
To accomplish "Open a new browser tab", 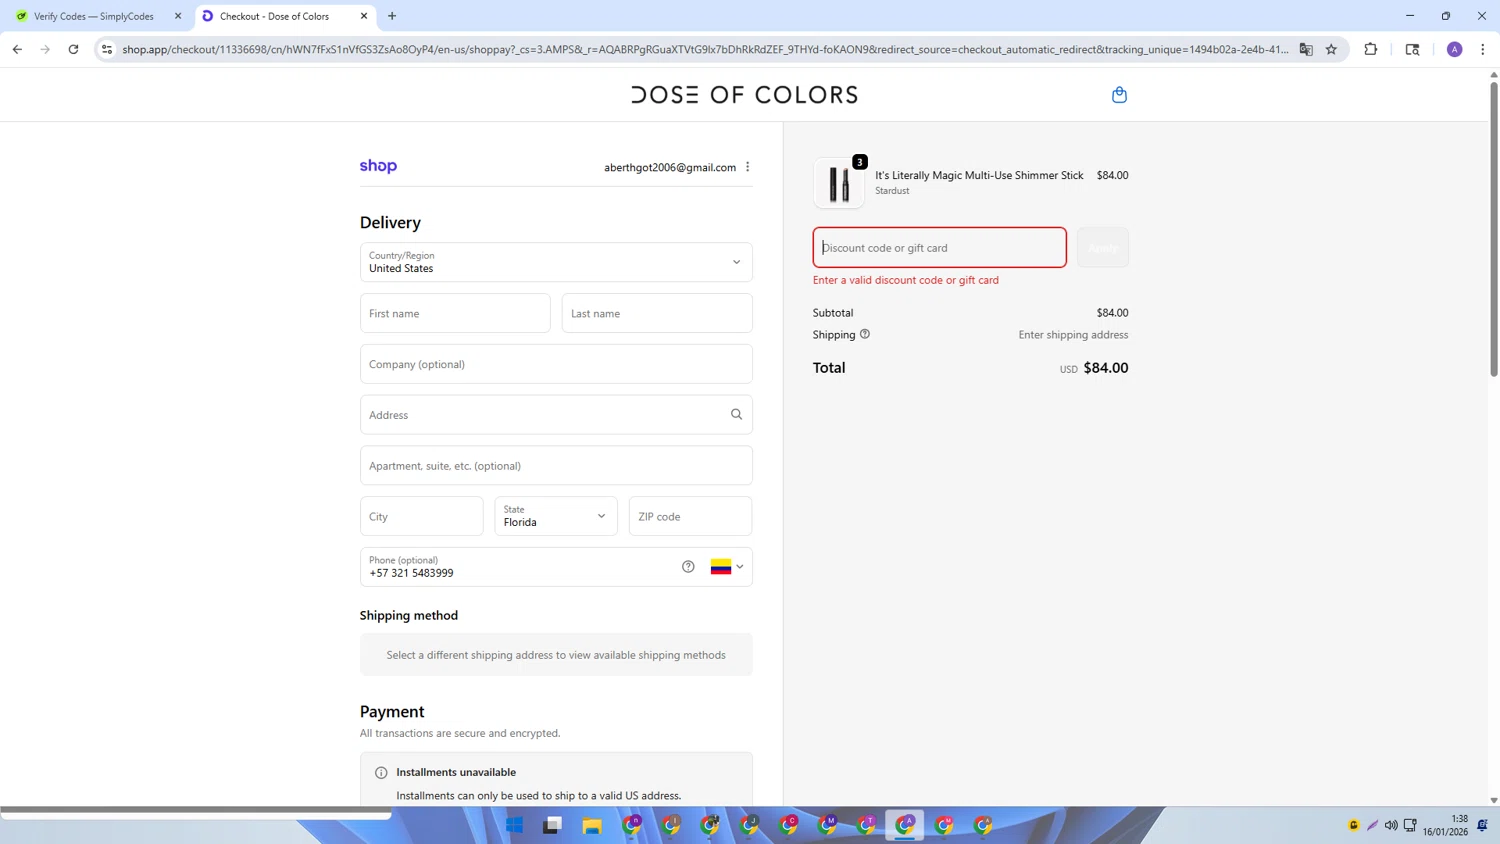I will coord(392,16).
